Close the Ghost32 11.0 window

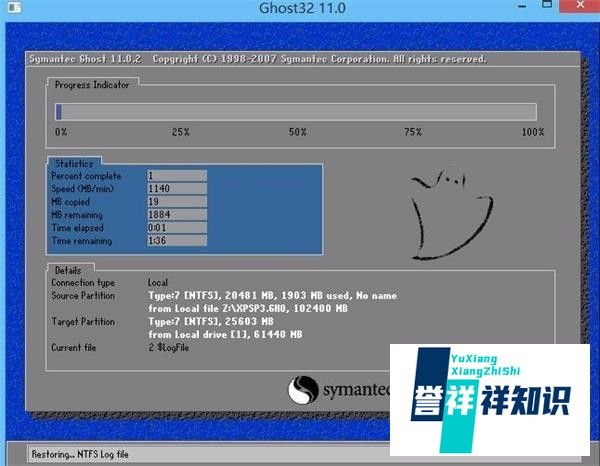tap(579, 5)
